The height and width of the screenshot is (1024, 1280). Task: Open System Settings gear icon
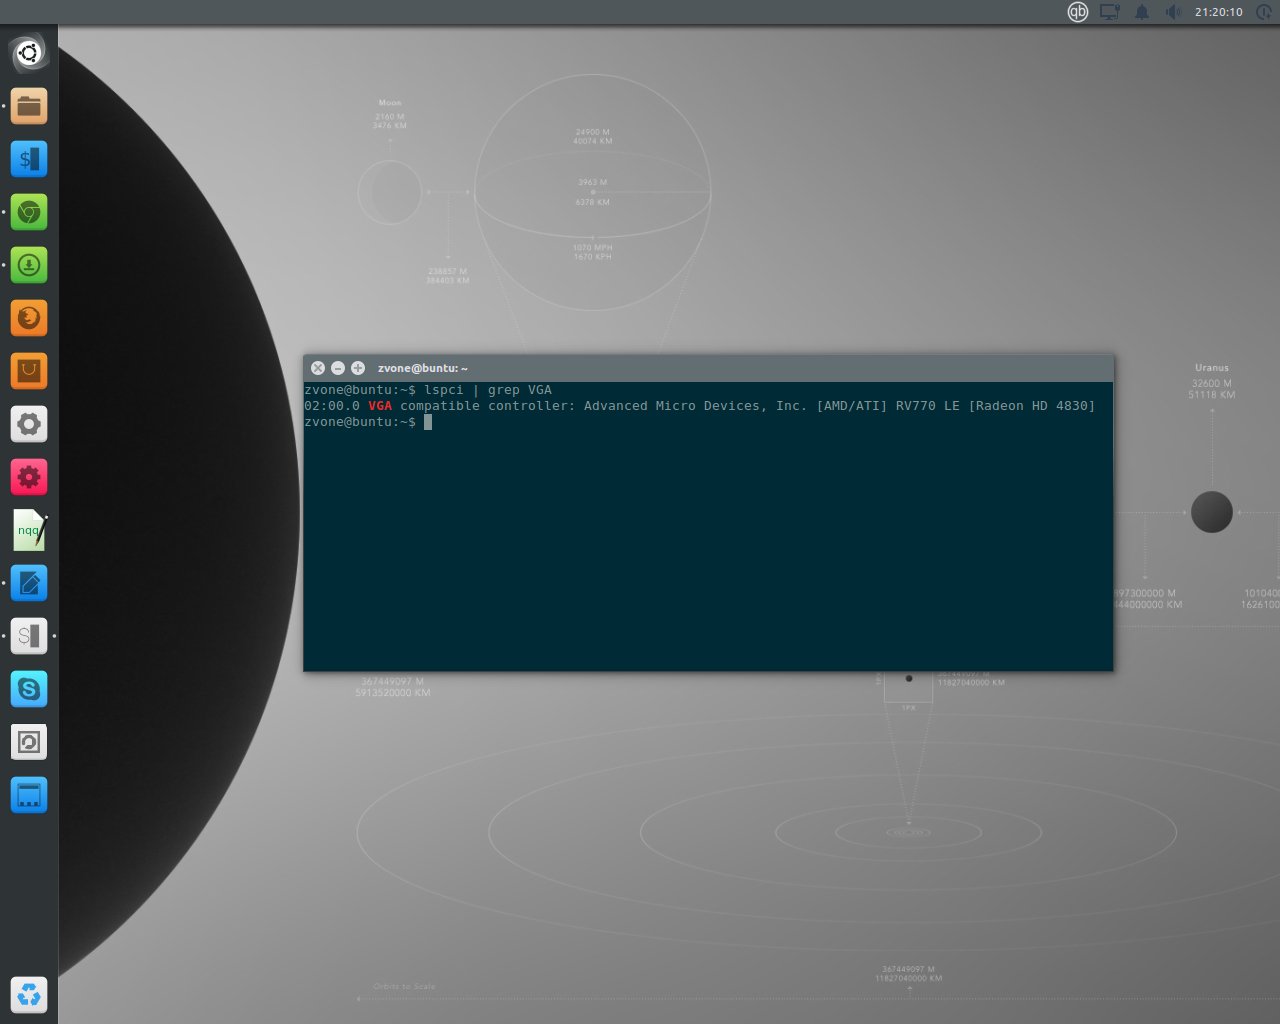[x=29, y=424]
